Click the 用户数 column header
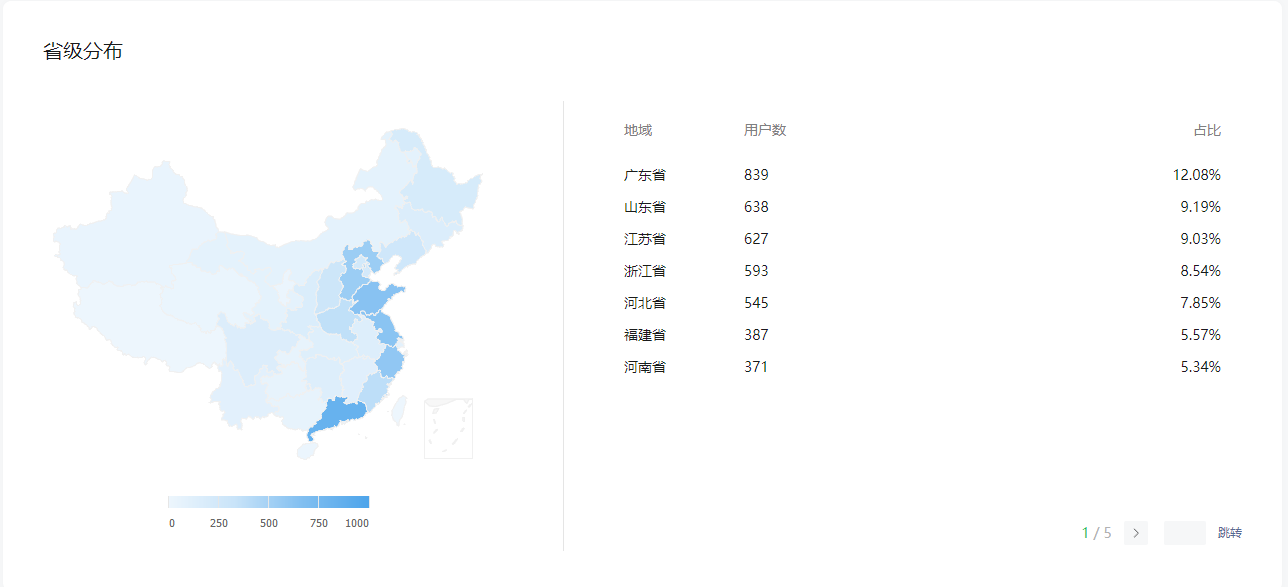Viewport: 1288px width, 587px height. tap(765, 130)
